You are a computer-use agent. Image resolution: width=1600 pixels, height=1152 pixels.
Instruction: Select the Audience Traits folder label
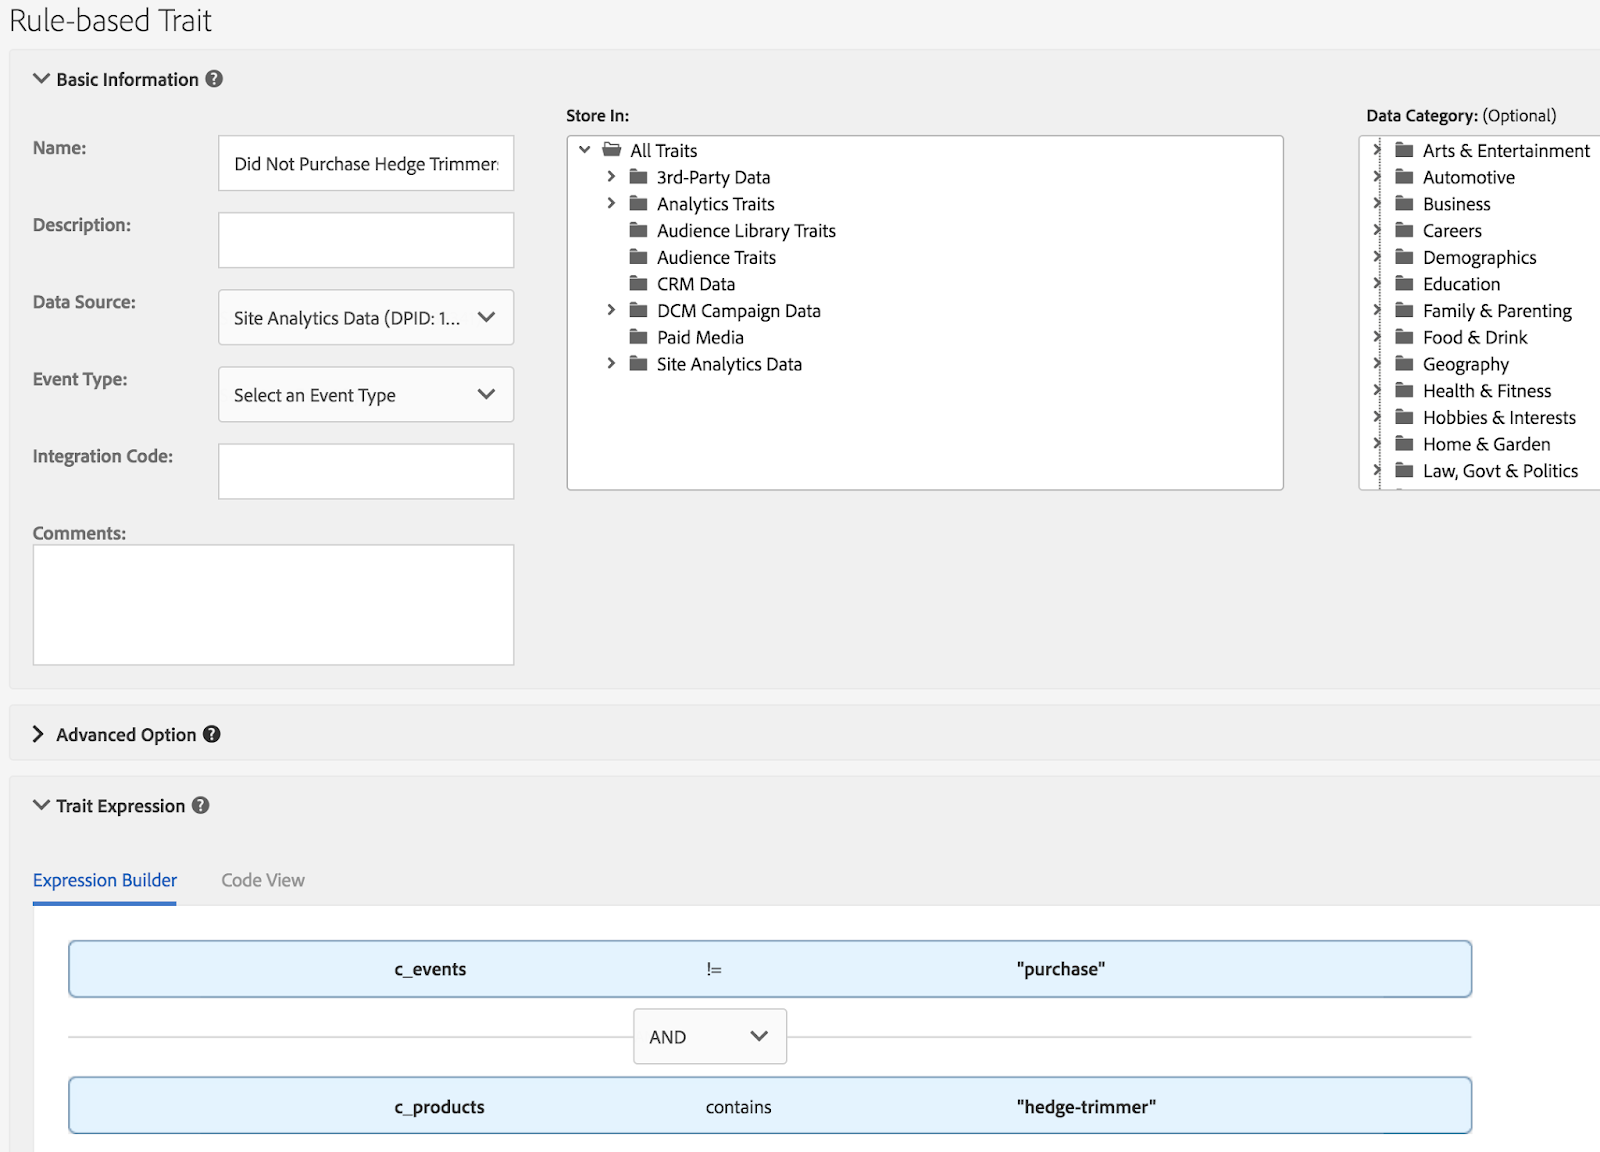(716, 257)
